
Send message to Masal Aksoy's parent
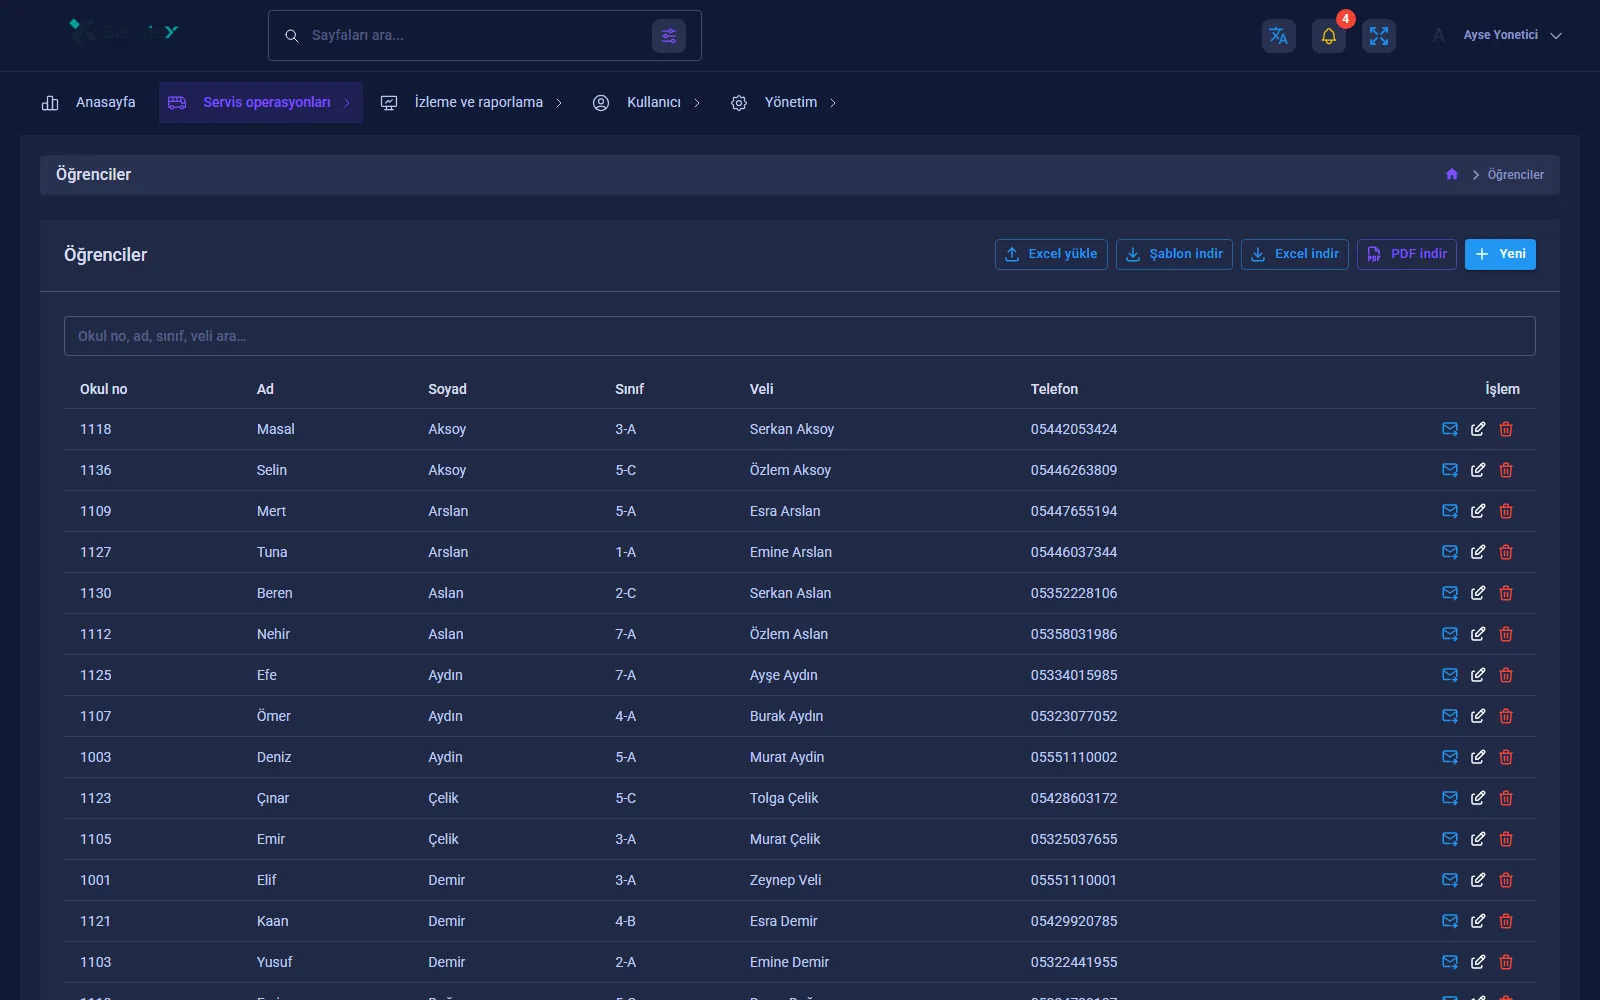click(1450, 429)
